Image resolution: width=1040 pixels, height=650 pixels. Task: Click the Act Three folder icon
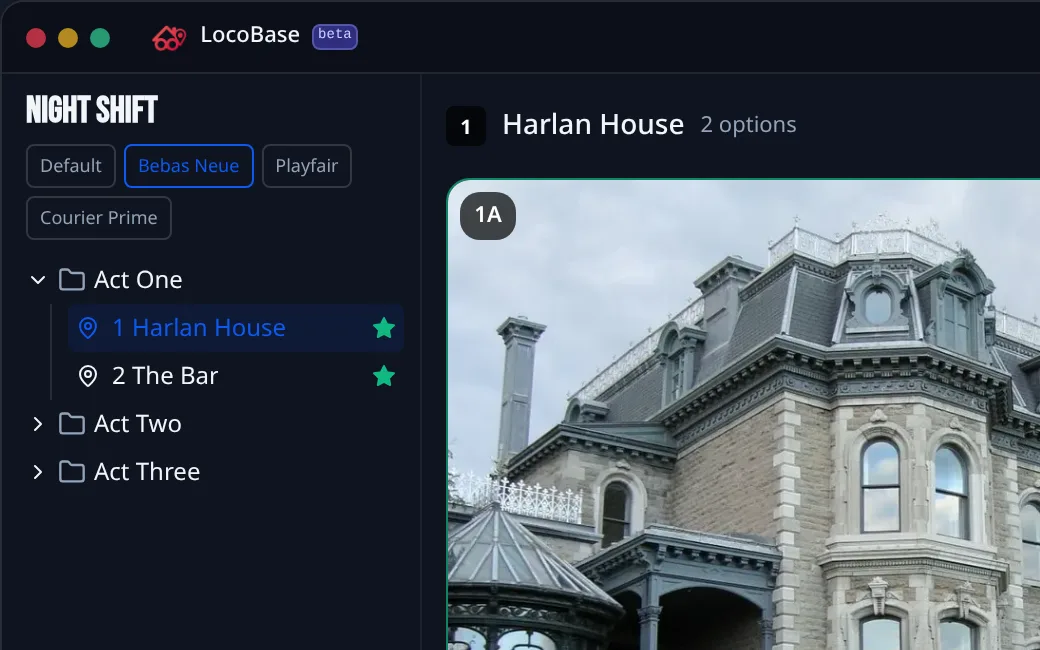point(72,472)
